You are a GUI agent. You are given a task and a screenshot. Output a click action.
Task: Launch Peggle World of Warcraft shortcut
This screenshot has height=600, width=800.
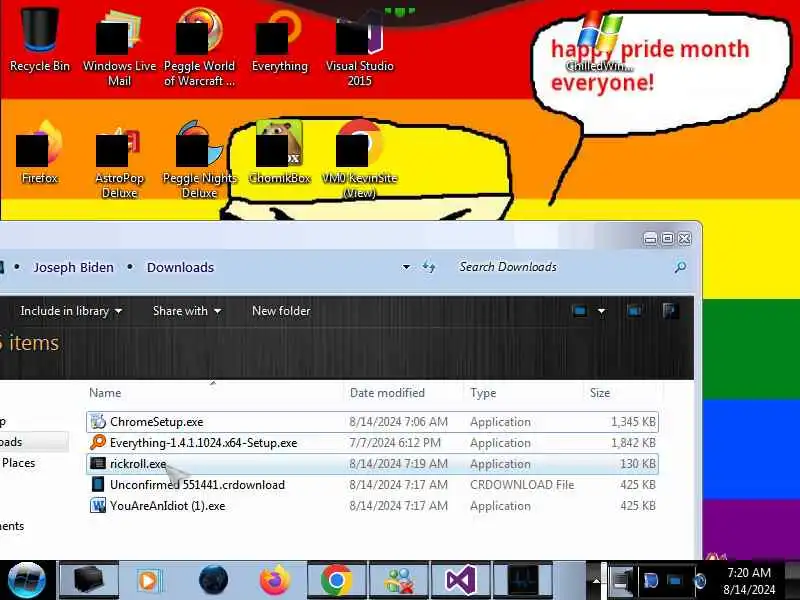coord(199,47)
